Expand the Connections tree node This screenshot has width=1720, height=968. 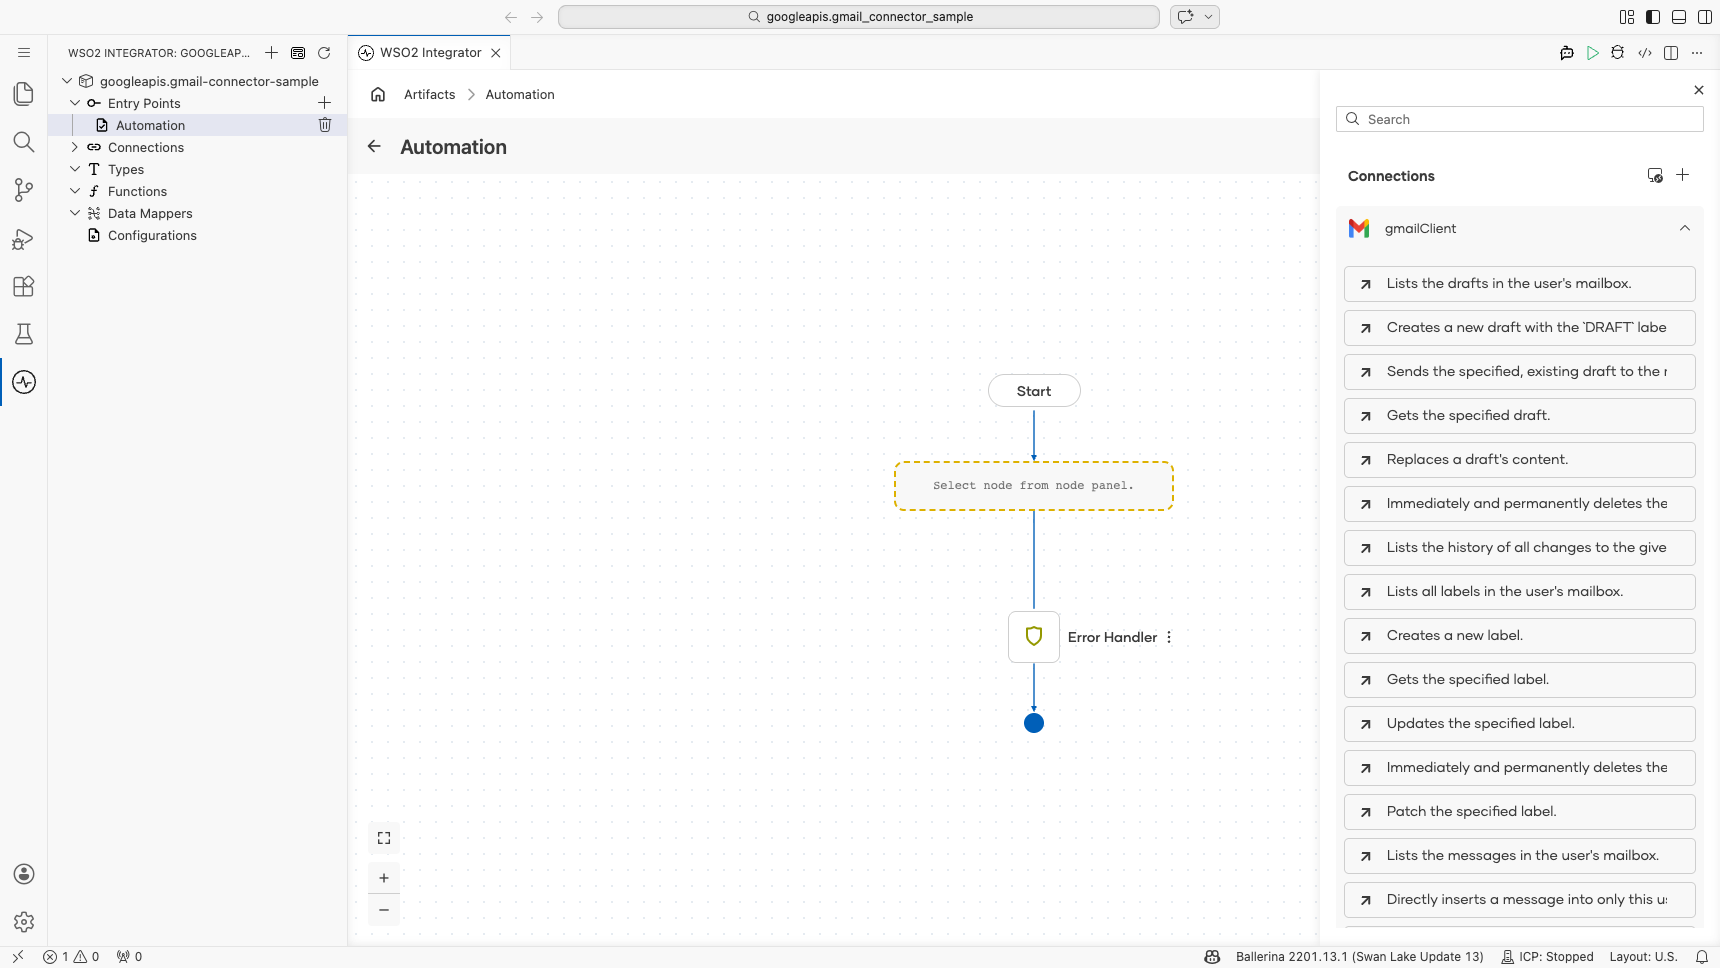[x=75, y=147]
